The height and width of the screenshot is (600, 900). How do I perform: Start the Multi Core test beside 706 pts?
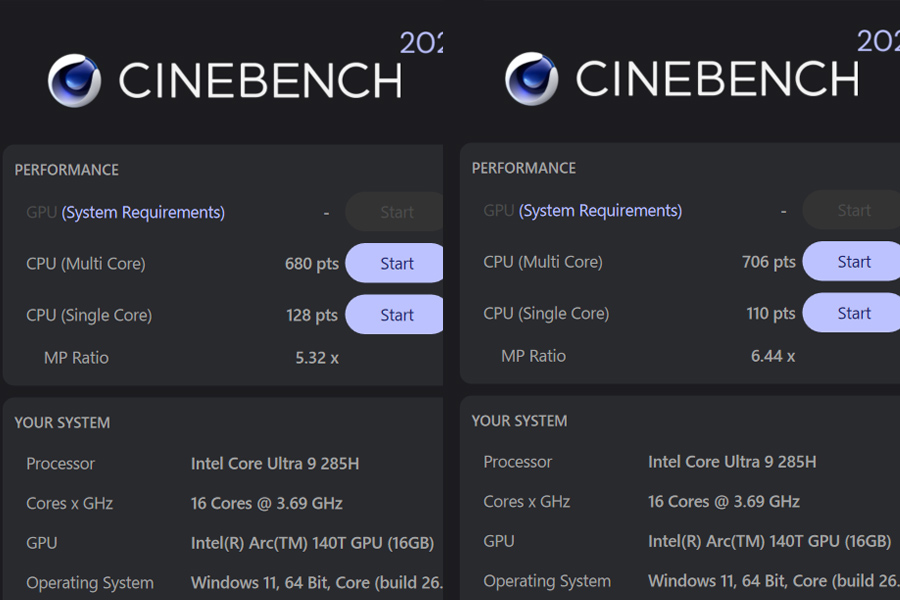tap(851, 261)
